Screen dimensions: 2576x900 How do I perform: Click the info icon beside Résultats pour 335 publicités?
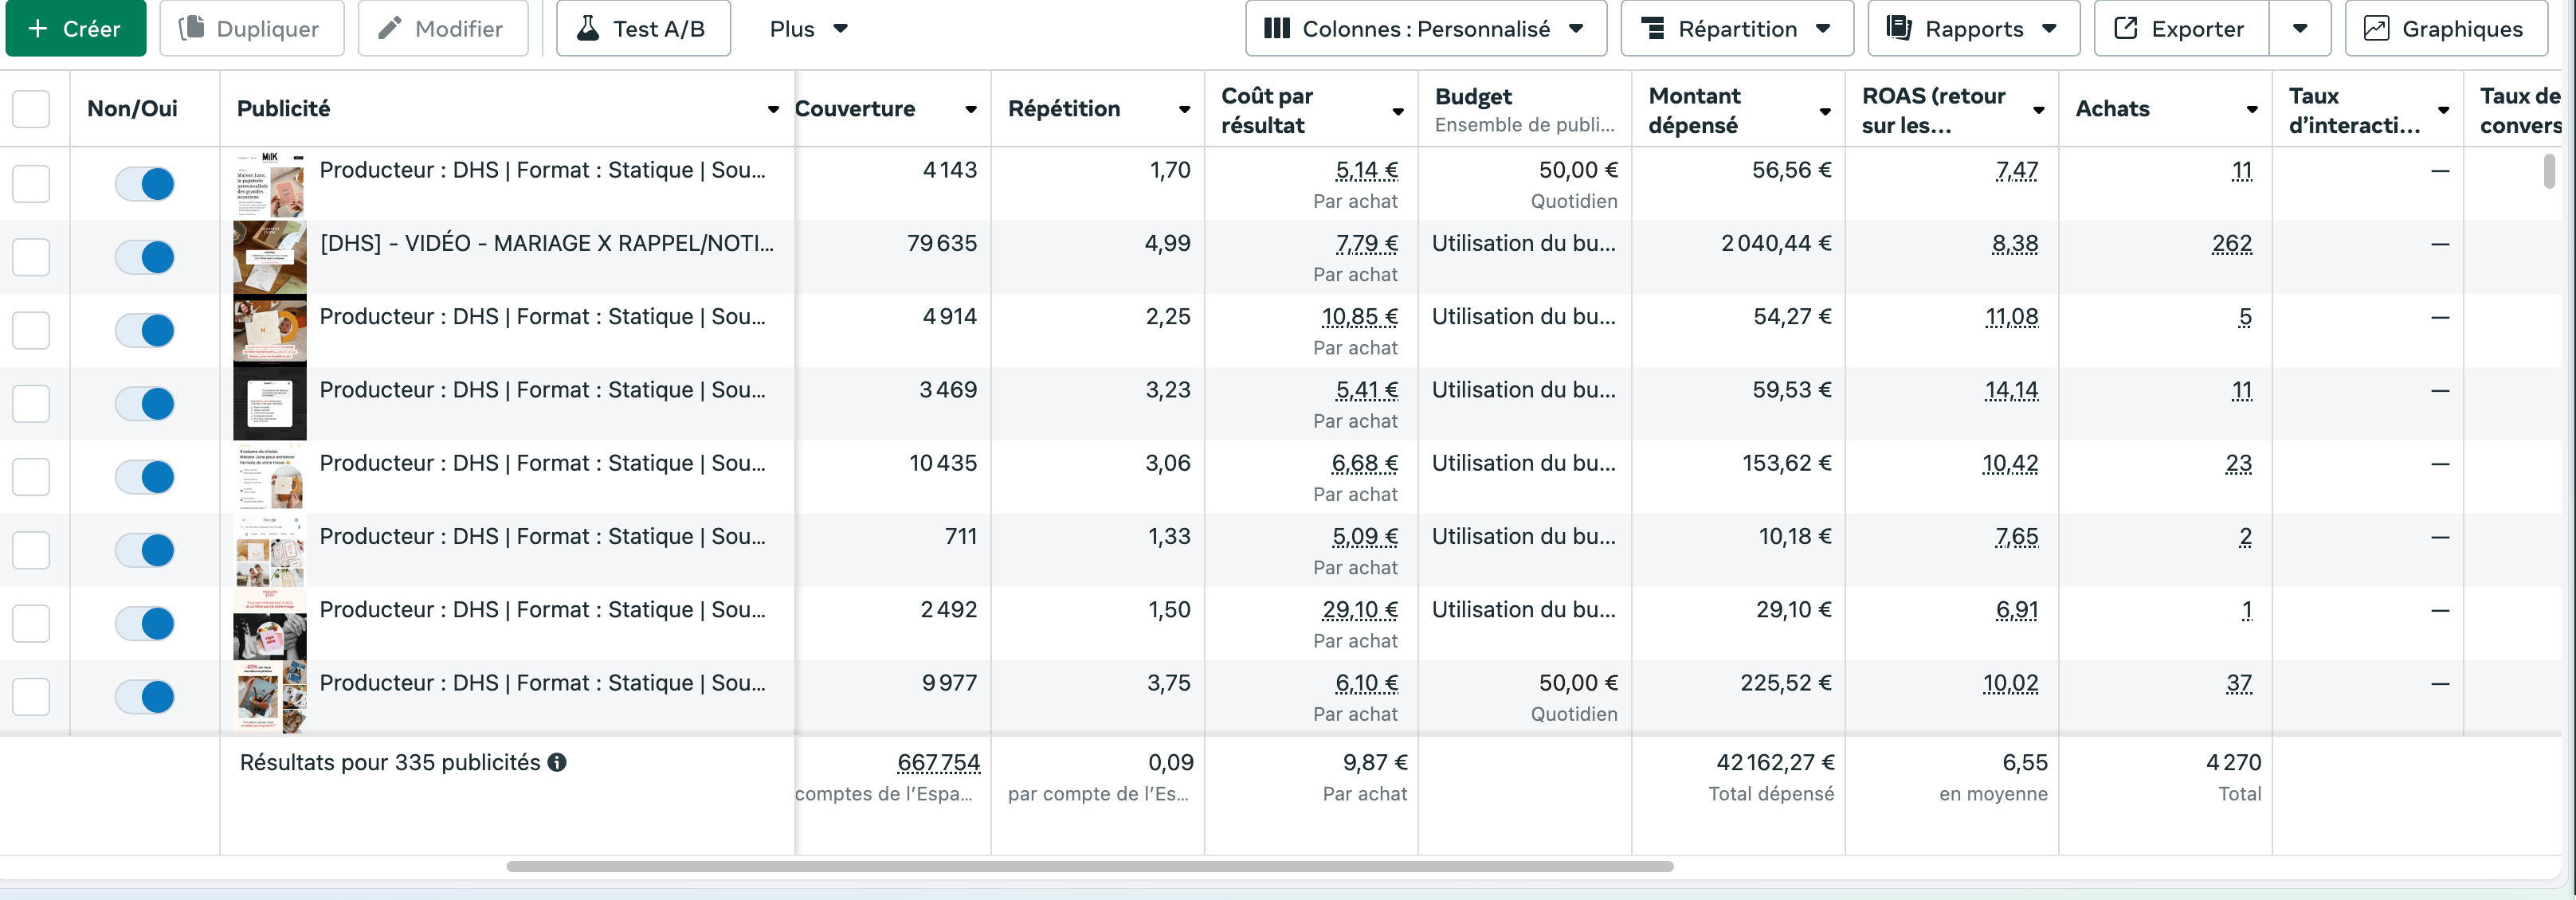point(557,762)
